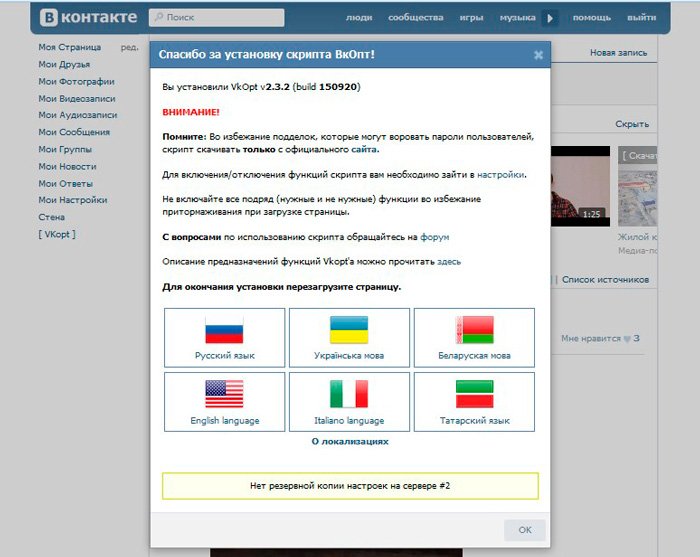Open the сообщества section
This screenshot has height=557, width=700.
coord(416,17)
